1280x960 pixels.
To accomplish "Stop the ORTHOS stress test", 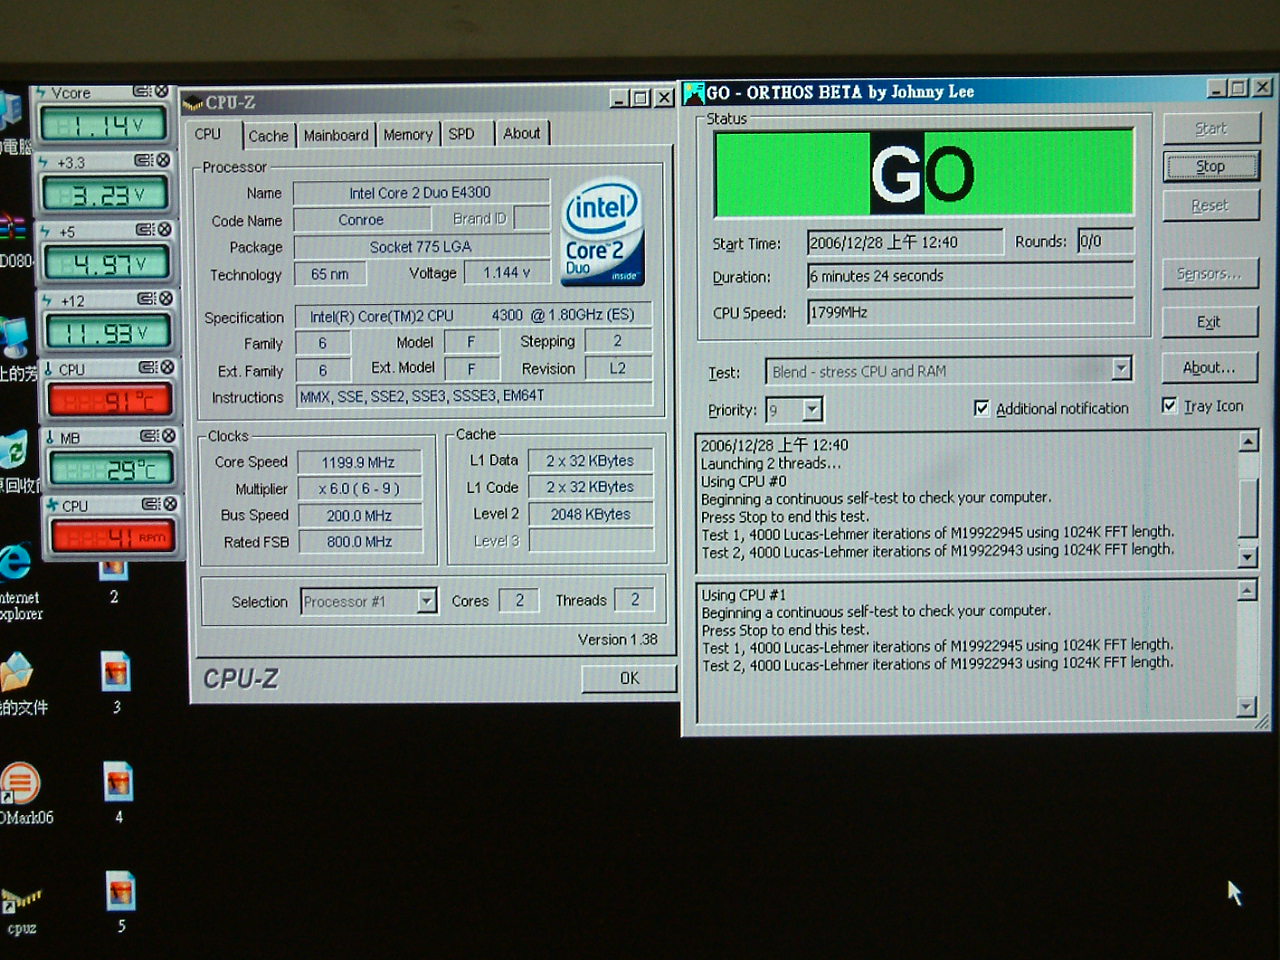I will [x=1210, y=166].
